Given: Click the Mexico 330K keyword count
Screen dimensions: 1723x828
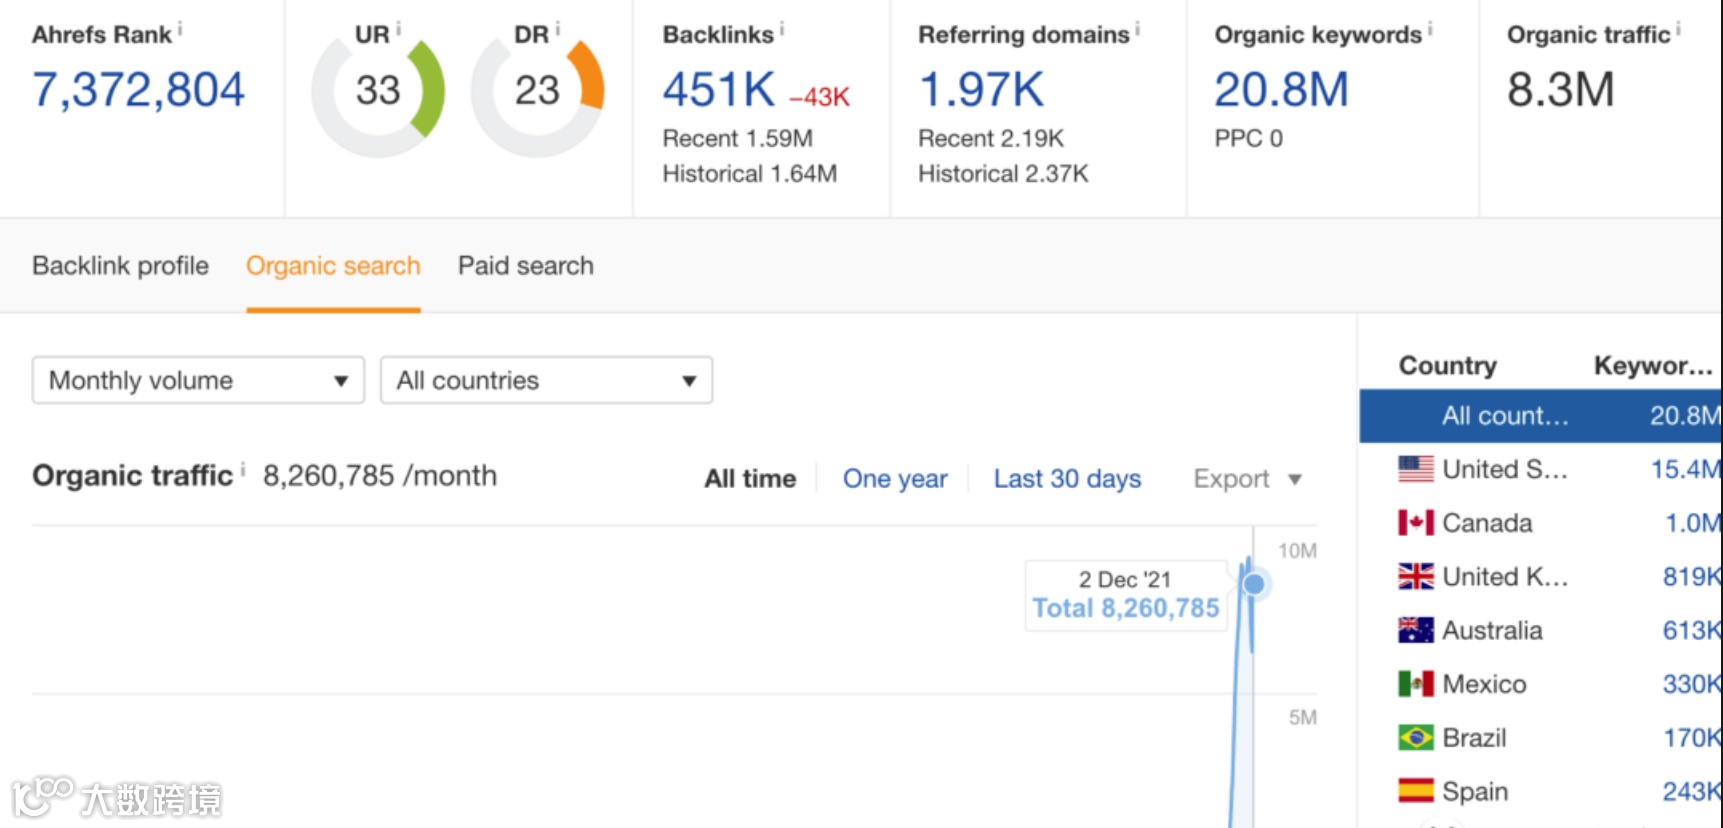Looking at the screenshot, I should click(1692, 684).
